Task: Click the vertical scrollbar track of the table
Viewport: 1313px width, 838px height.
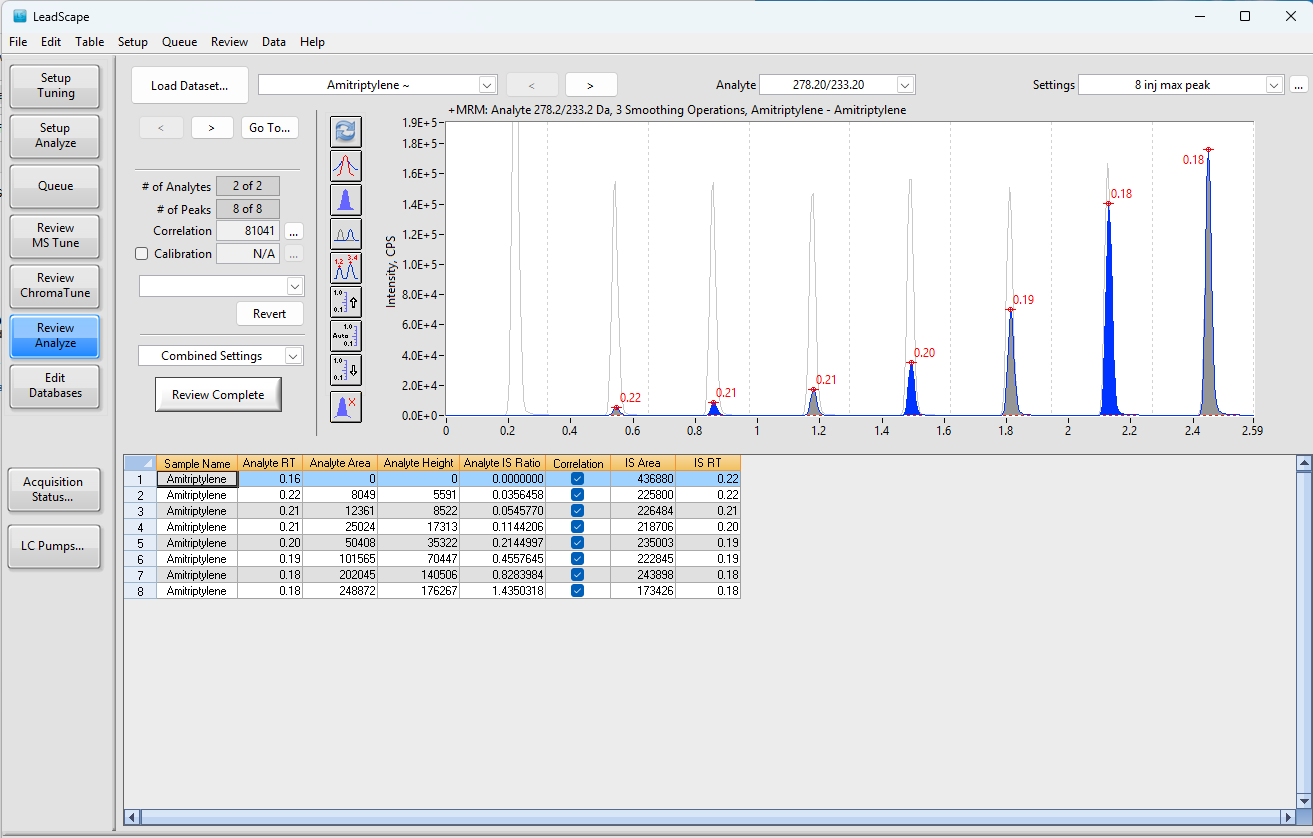Action: click(x=1303, y=632)
